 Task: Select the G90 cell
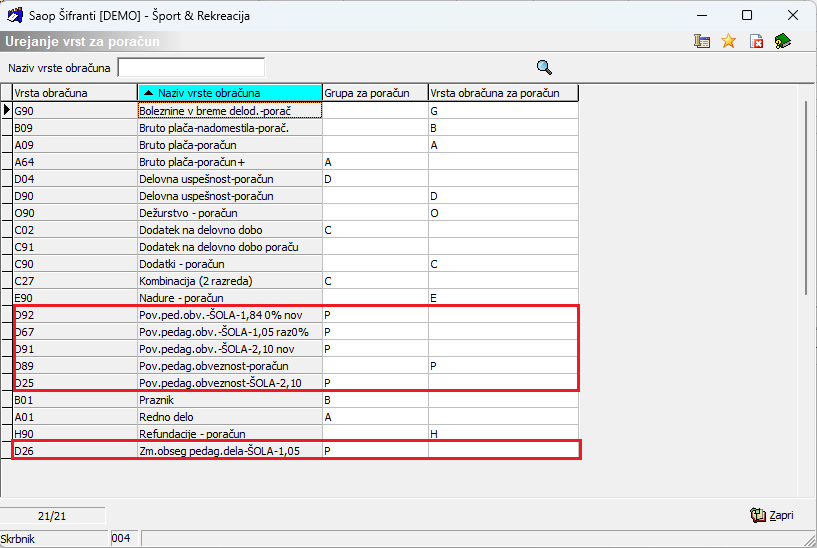click(75, 110)
